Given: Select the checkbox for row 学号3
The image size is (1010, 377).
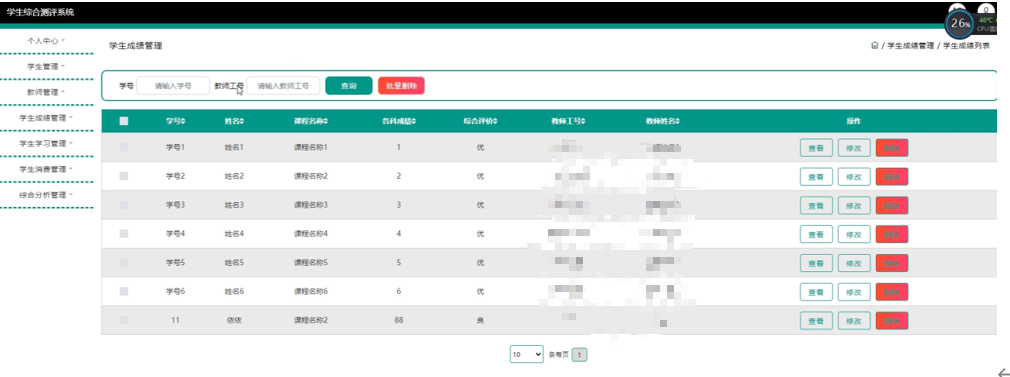Looking at the screenshot, I should click(x=124, y=205).
